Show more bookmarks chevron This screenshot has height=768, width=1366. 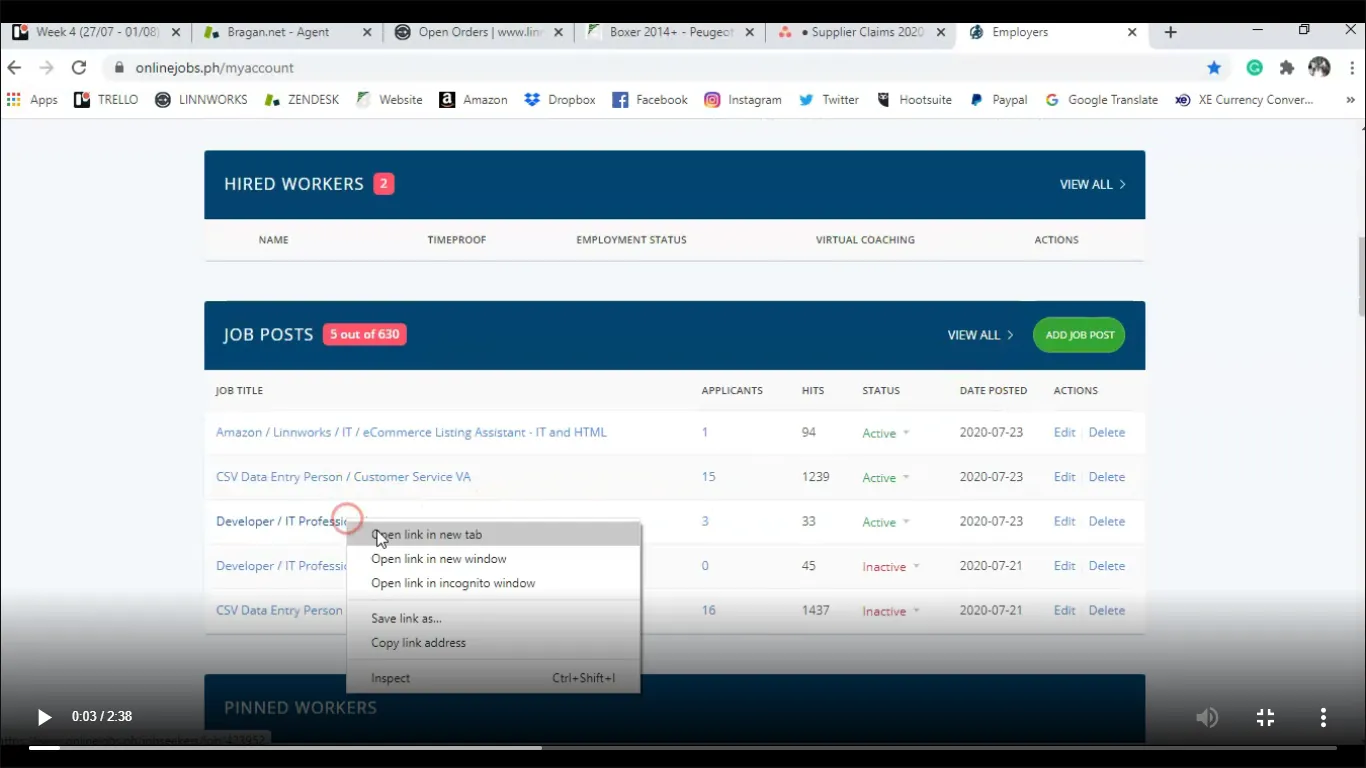click(1350, 100)
